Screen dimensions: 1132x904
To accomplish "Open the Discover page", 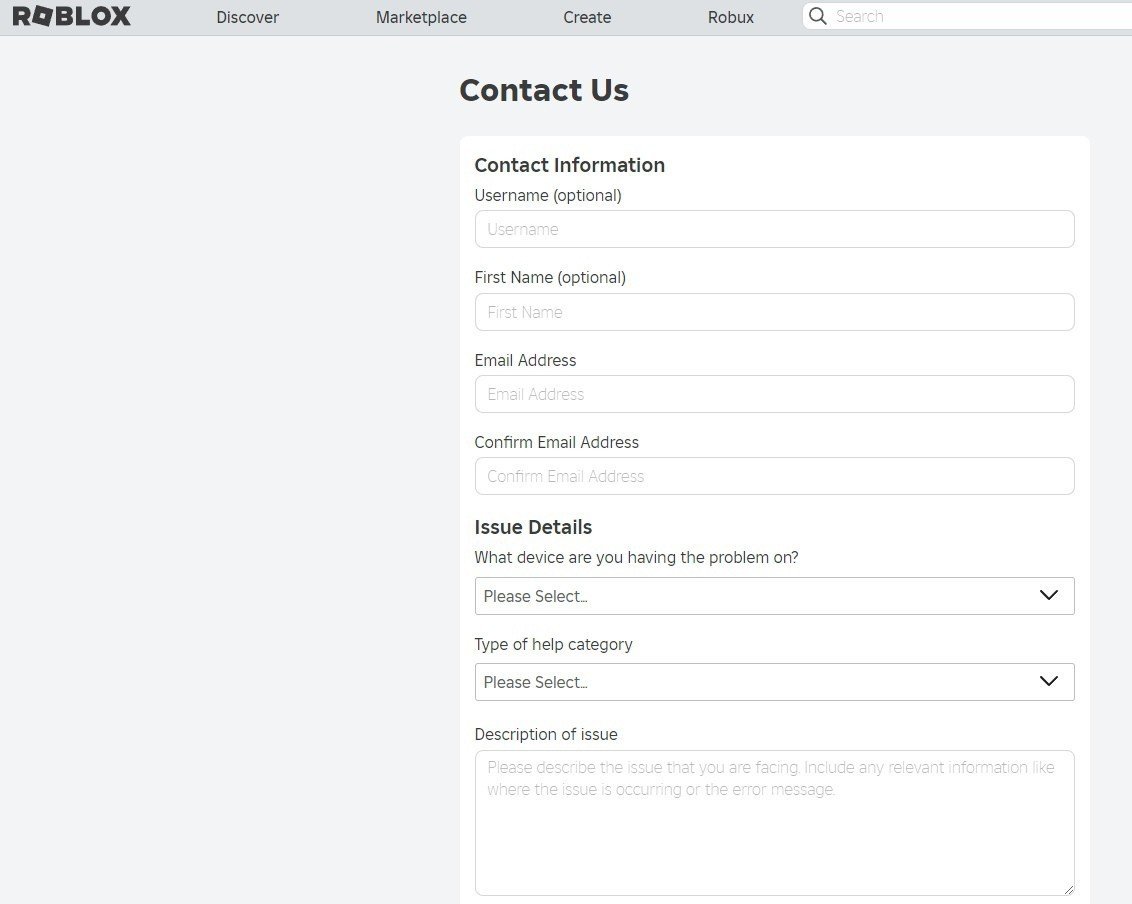I will 247,17.
